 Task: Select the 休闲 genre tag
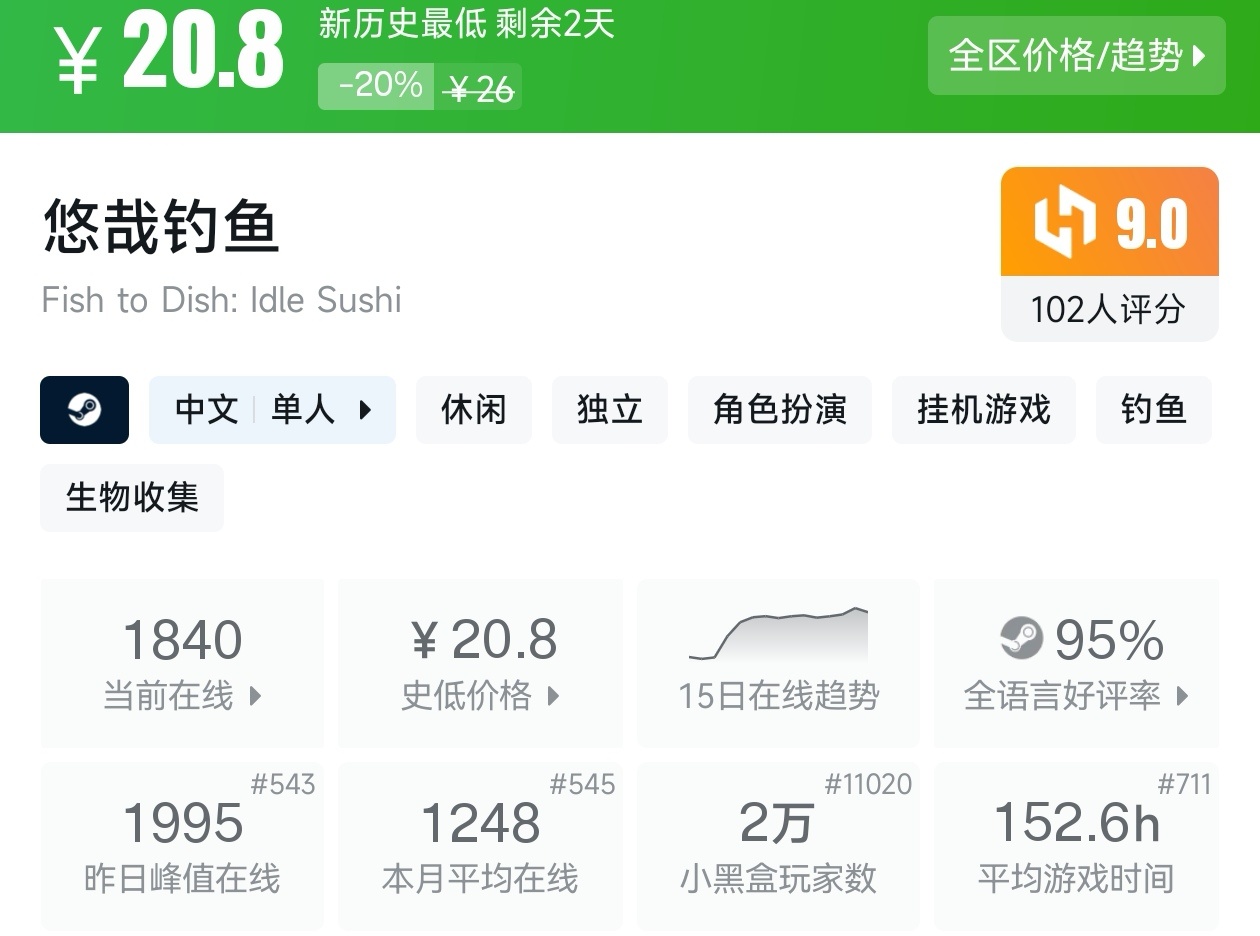coord(473,410)
